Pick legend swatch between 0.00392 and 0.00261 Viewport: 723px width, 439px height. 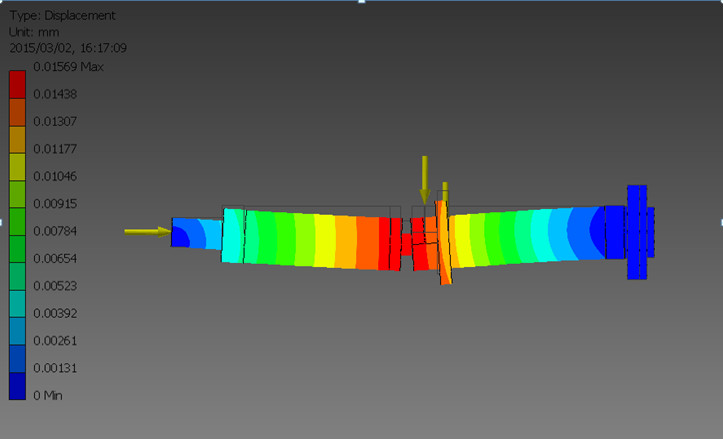[x=17, y=331]
